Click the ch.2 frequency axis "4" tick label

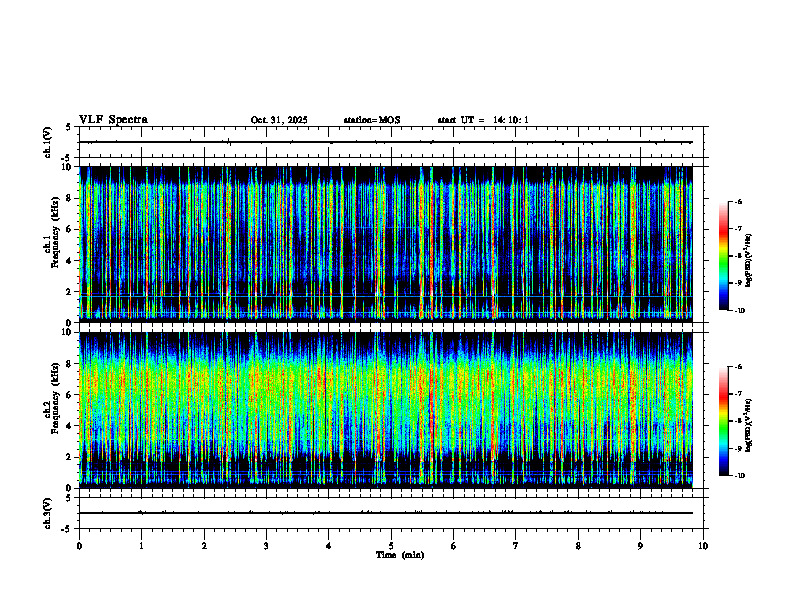coord(70,426)
